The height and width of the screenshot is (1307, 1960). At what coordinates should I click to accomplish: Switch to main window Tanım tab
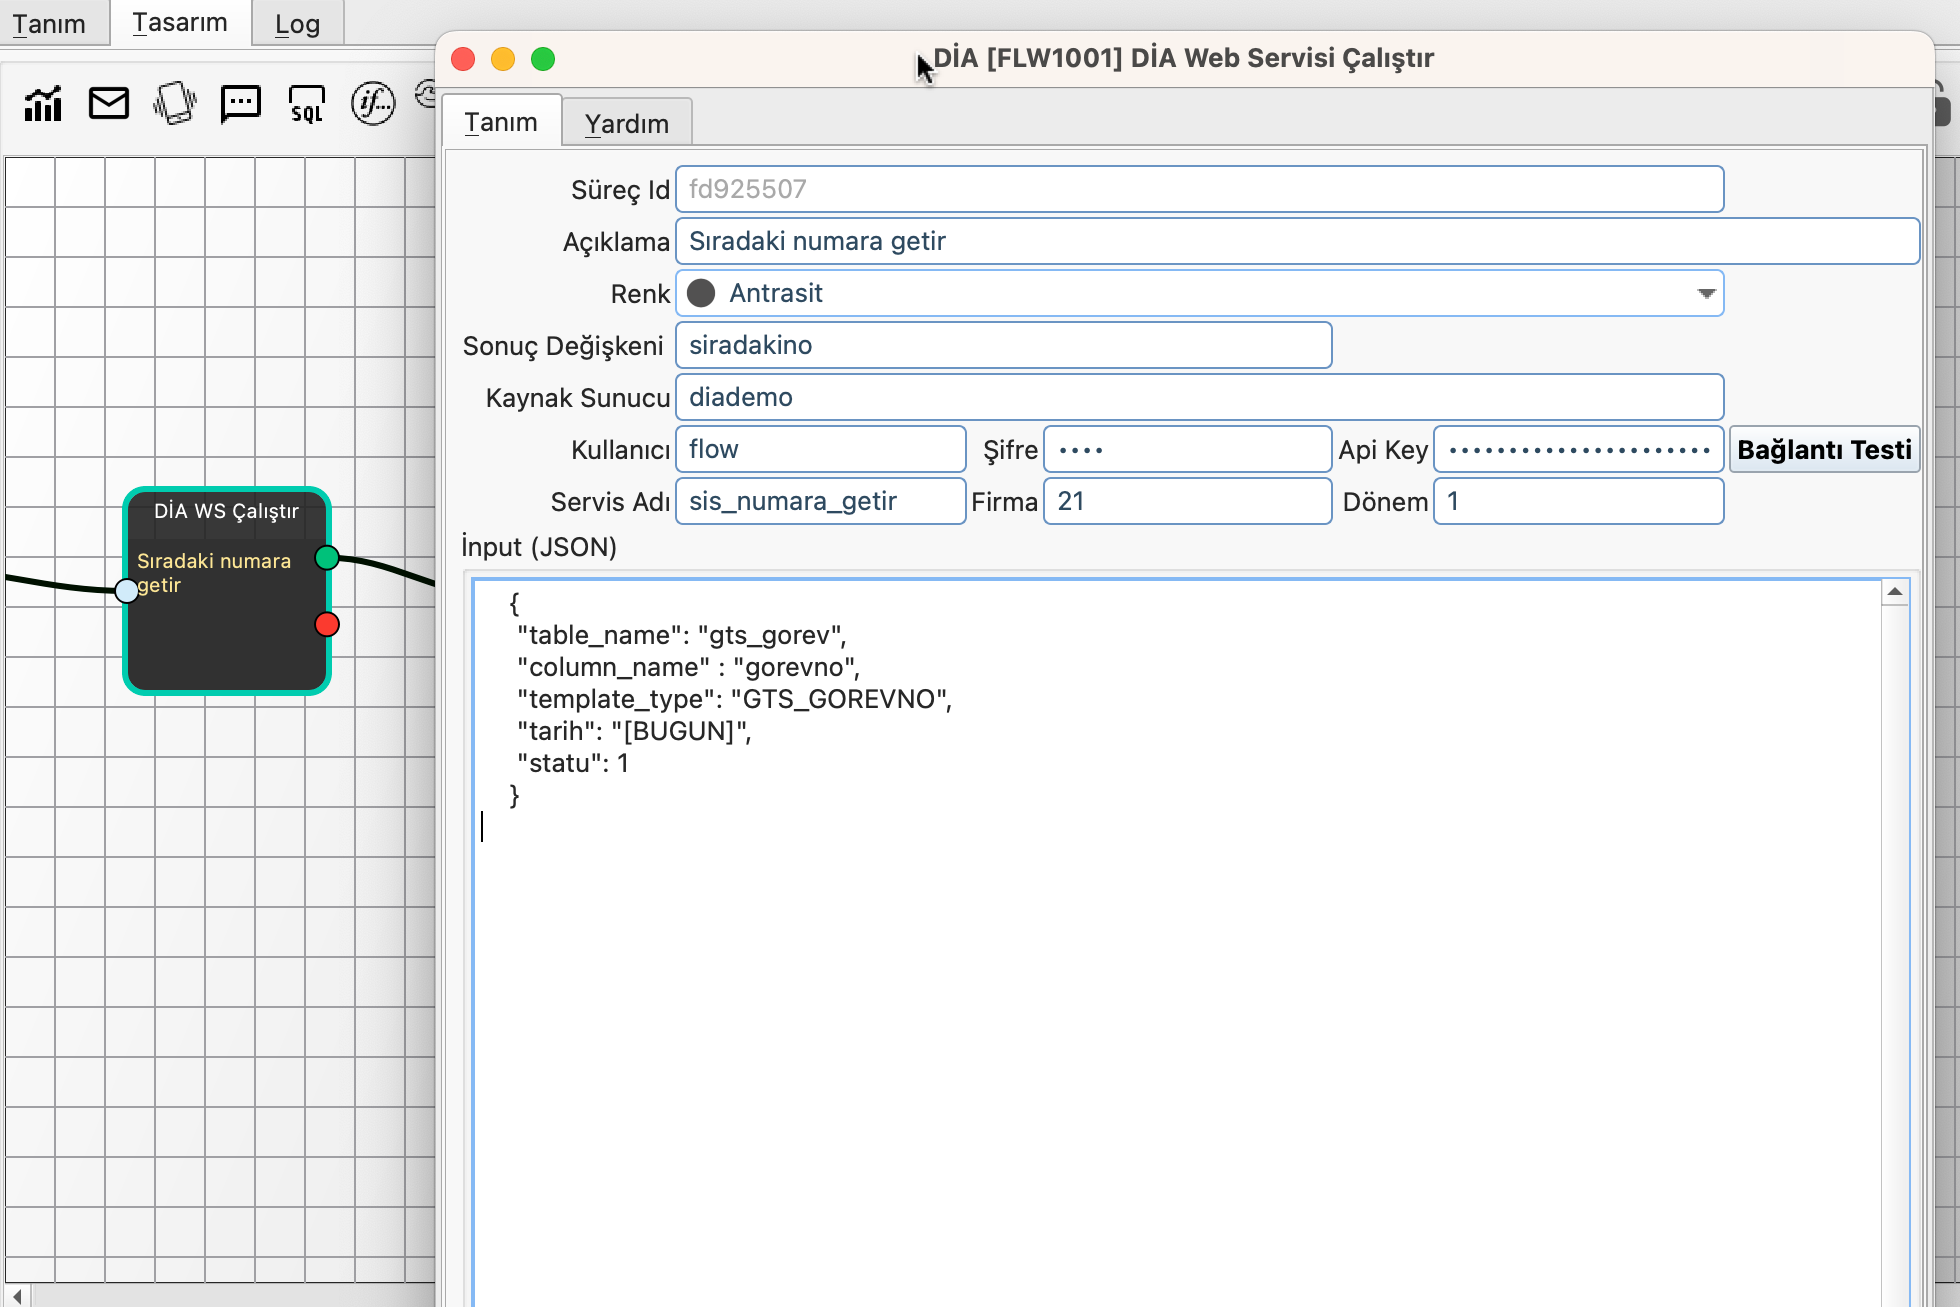pos(49,23)
